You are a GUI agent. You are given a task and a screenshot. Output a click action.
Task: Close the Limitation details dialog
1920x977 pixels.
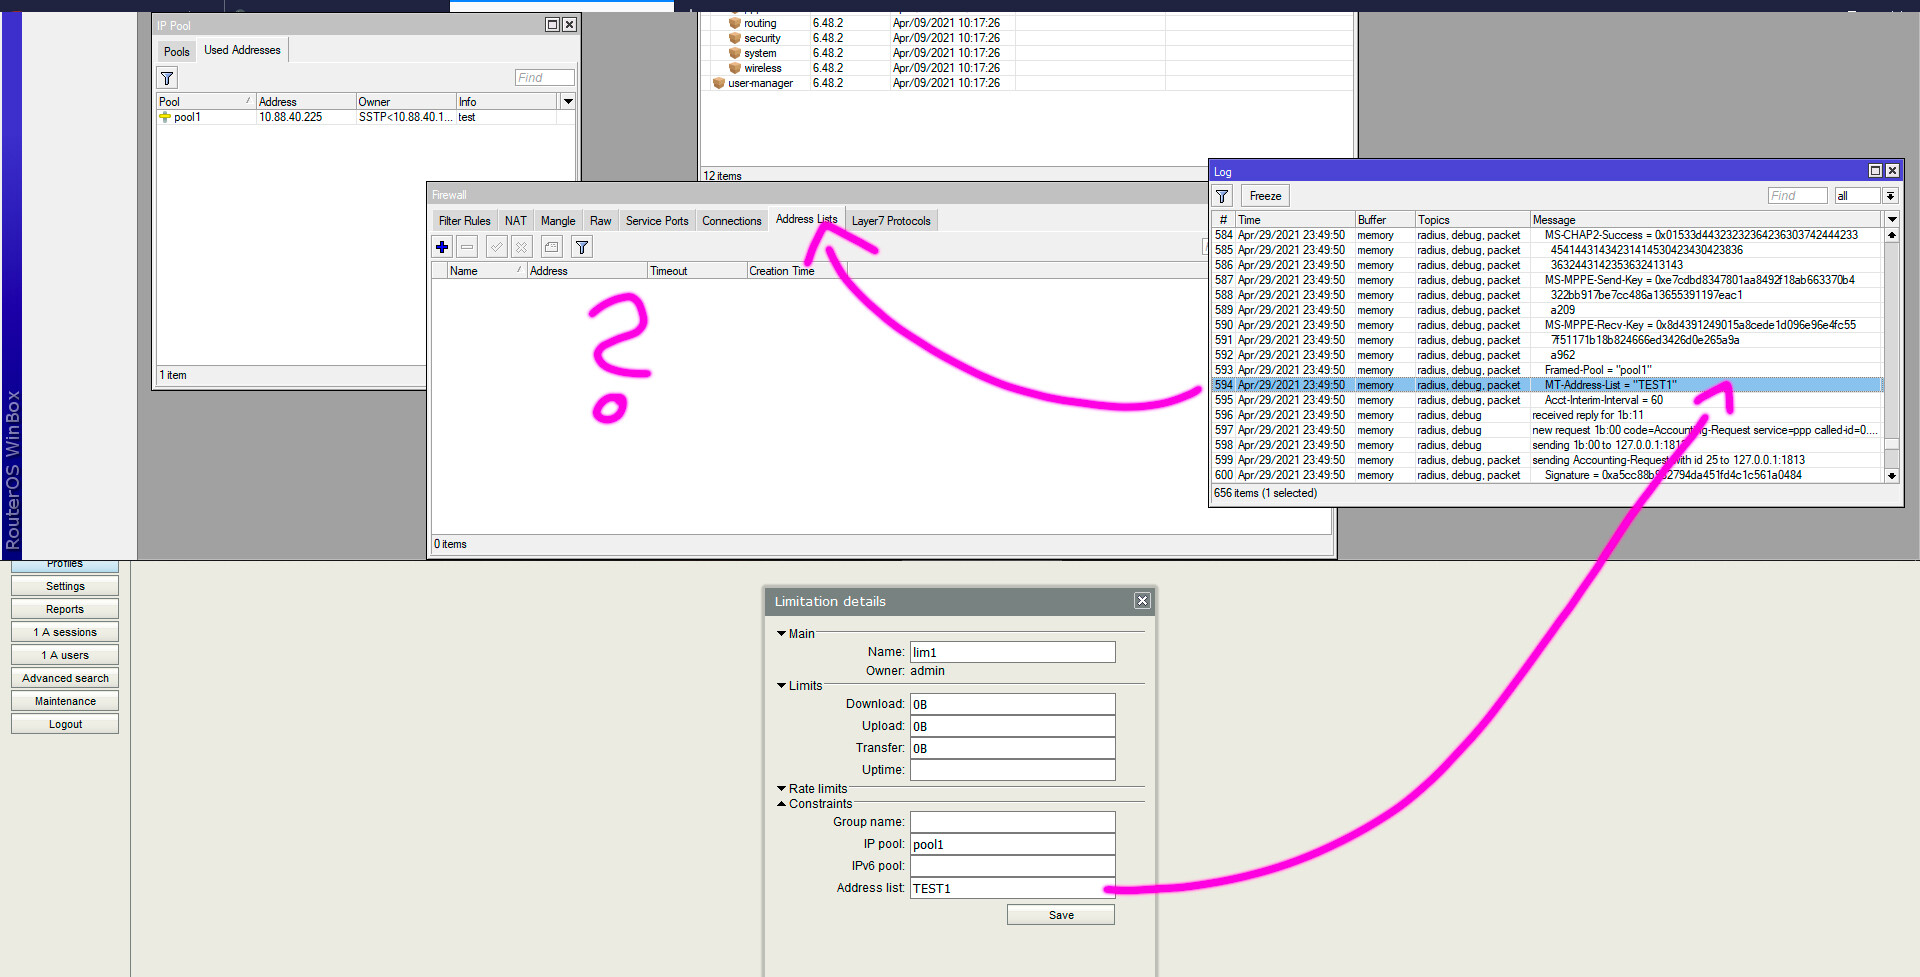click(x=1142, y=601)
